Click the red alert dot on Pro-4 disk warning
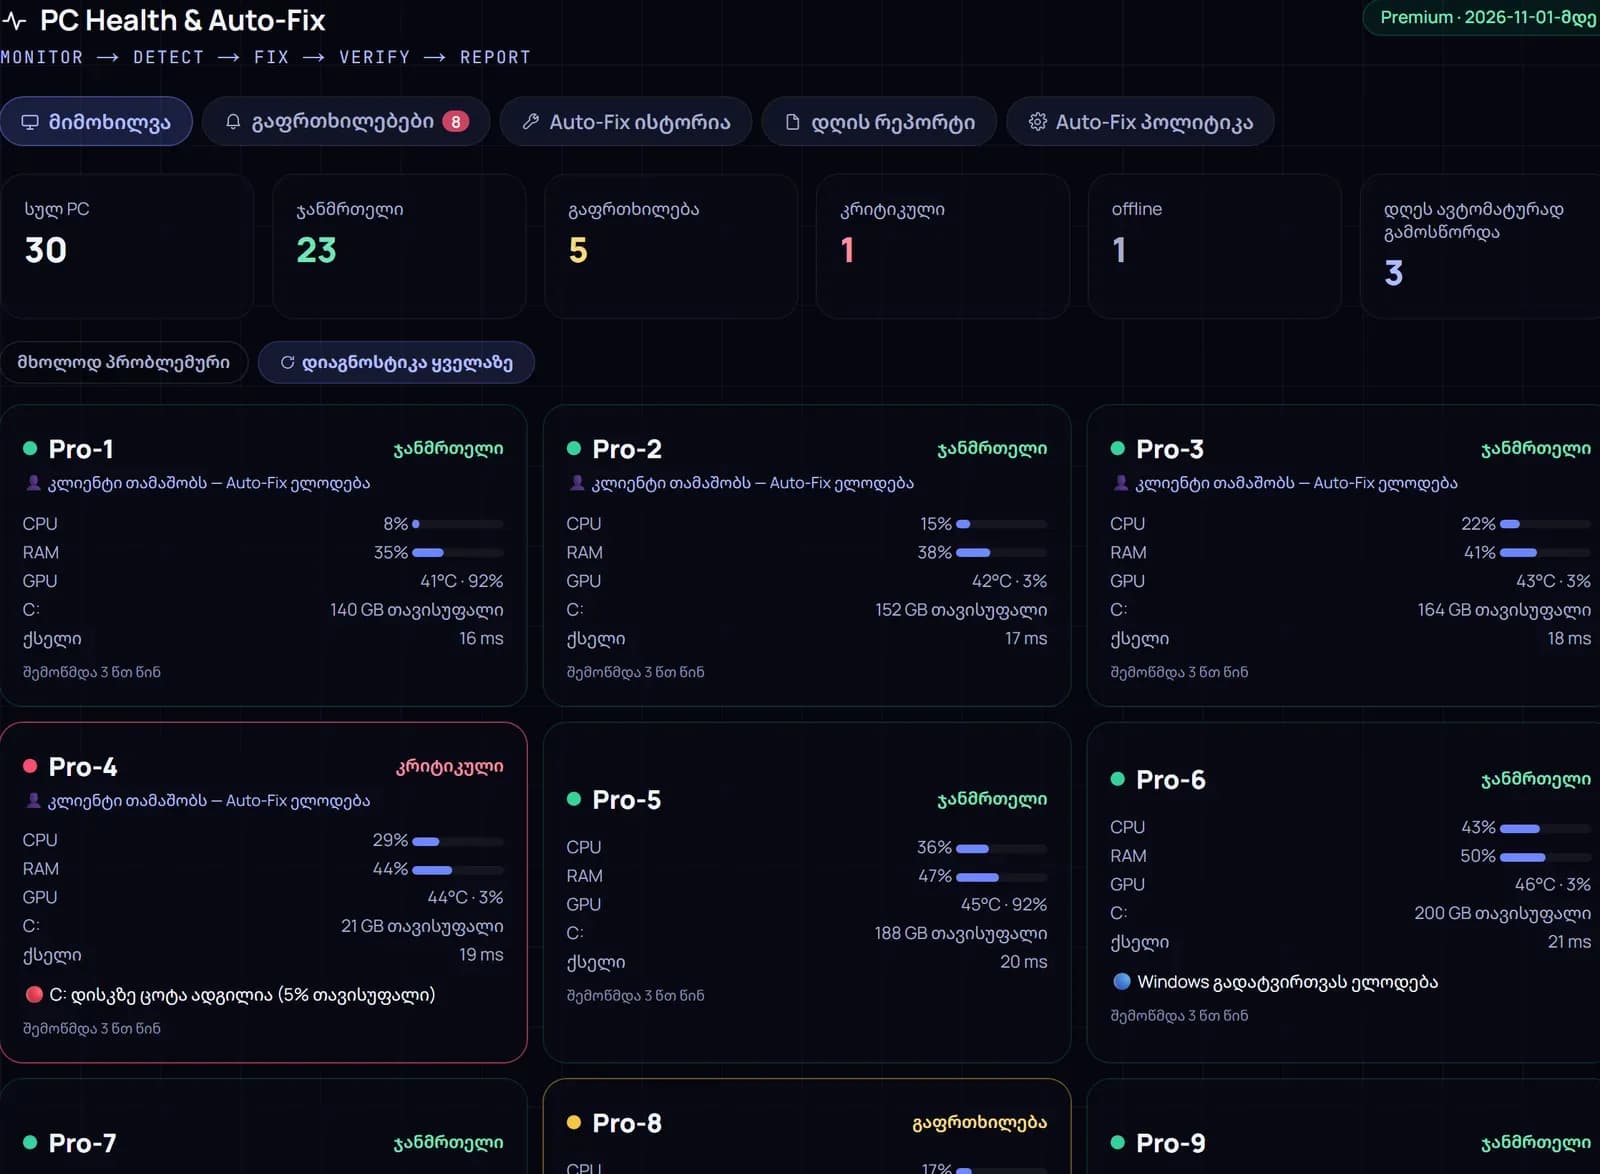Viewport: 1600px width, 1174px height. click(x=34, y=995)
